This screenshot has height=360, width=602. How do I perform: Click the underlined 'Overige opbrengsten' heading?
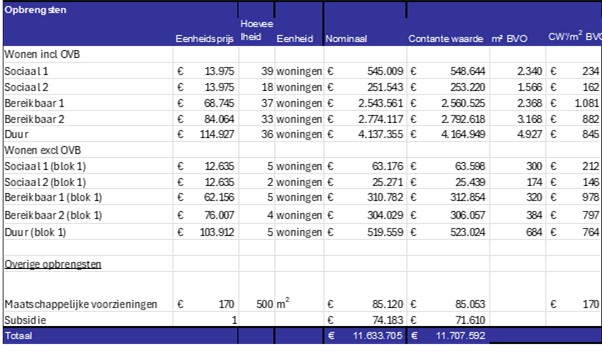coord(53,264)
